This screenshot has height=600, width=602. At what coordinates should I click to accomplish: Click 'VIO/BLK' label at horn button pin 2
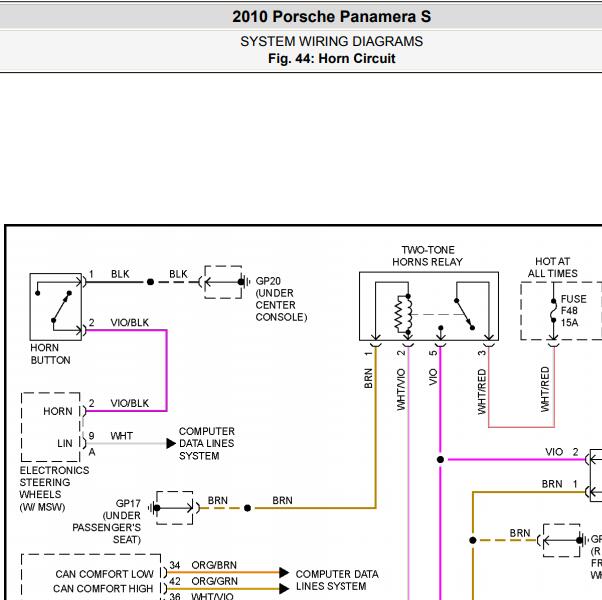(129, 322)
